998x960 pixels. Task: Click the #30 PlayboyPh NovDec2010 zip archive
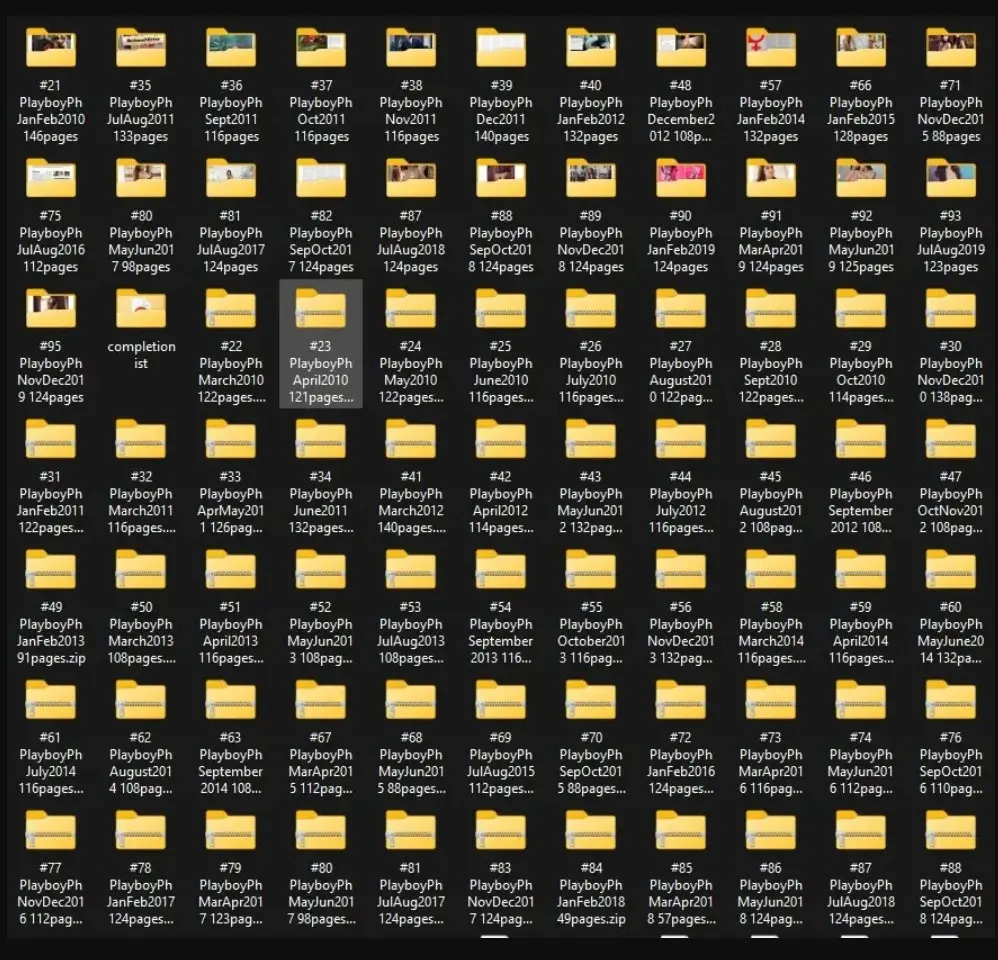point(951,309)
